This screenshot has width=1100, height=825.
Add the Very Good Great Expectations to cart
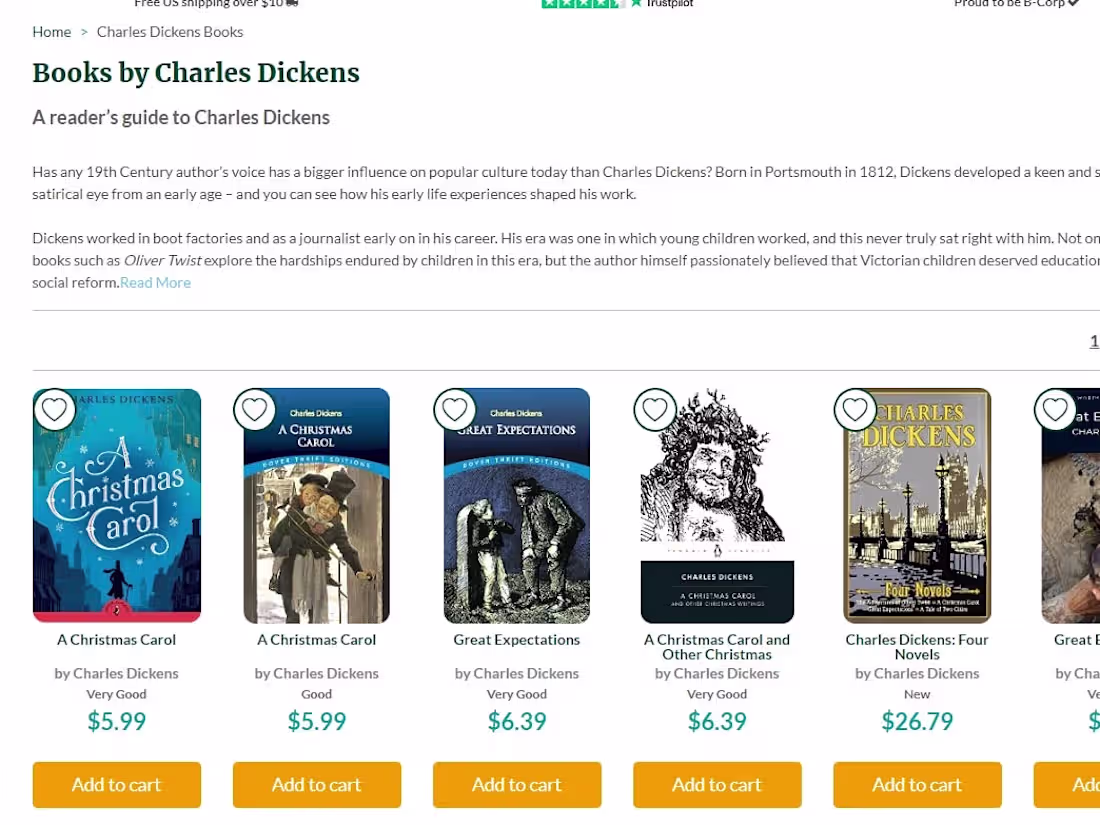coord(516,784)
